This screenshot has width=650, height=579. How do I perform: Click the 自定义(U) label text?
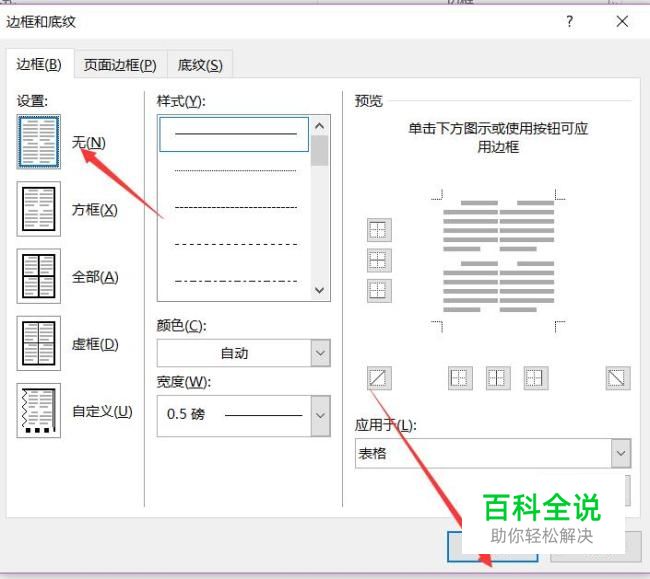point(102,411)
